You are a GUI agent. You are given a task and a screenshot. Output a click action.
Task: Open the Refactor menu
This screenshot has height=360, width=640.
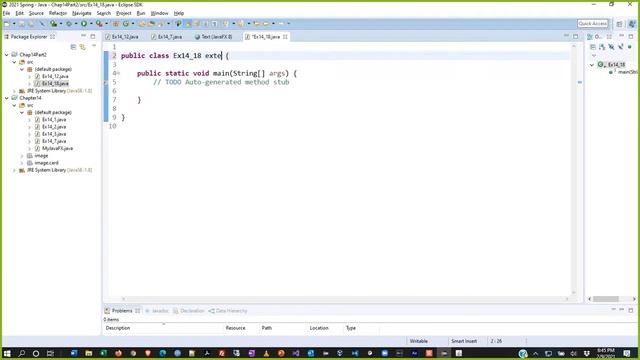click(58, 13)
